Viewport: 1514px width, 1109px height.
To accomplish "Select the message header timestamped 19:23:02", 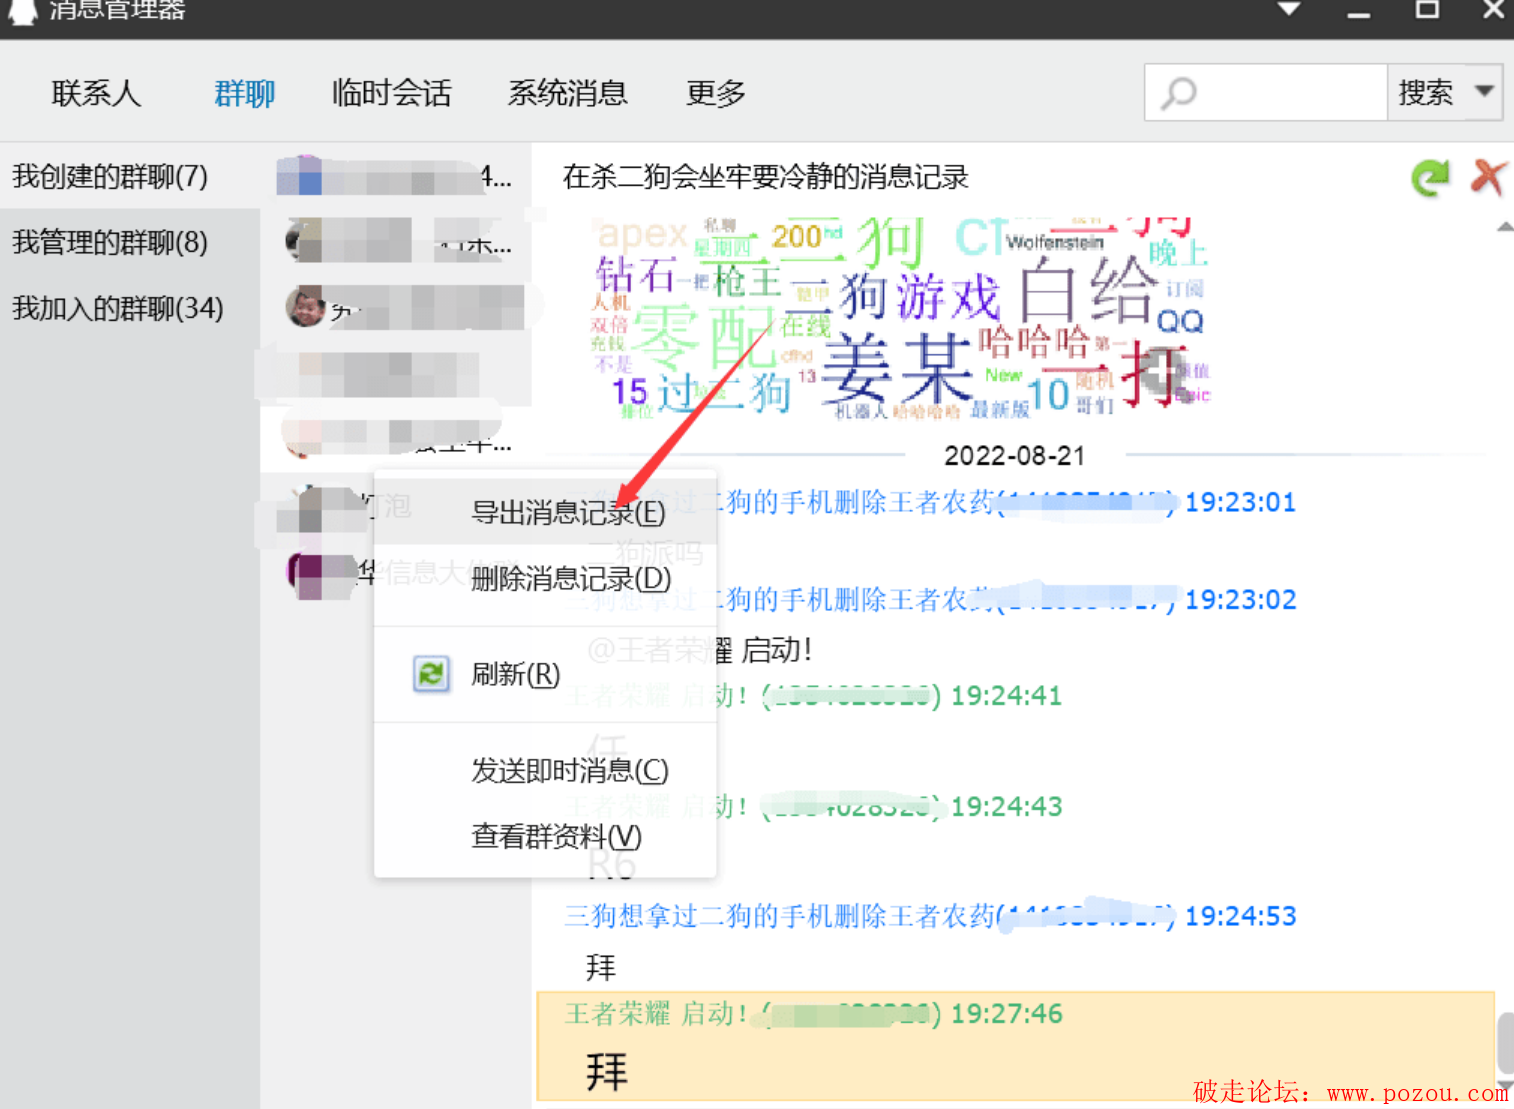I will coord(930,599).
